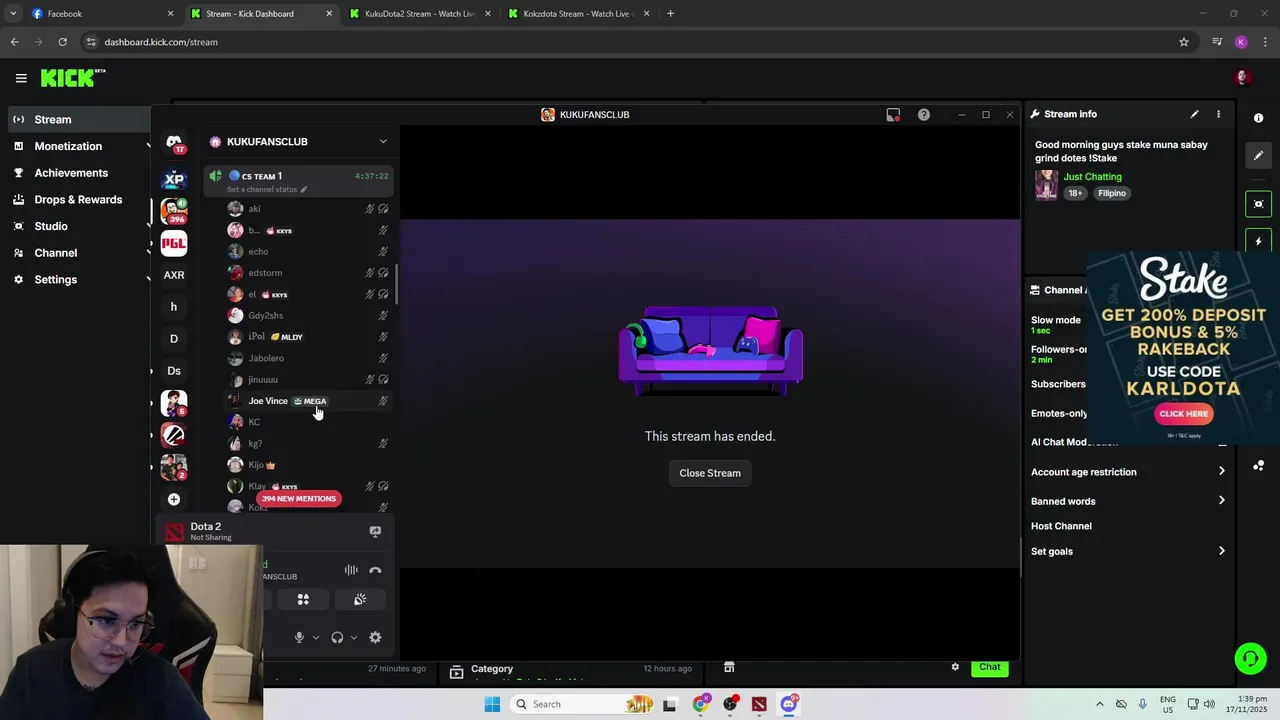1280x720 pixels.
Task: Open Achievements in Kick sidebar
Action: (77, 173)
